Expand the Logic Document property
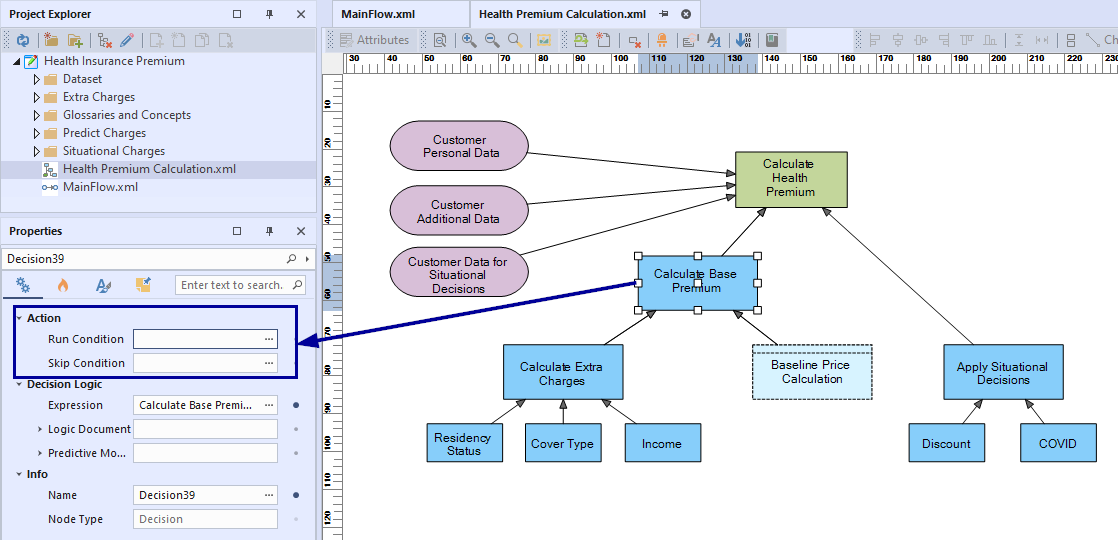Image resolution: width=1118 pixels, height=540 pixels. (40, 429)
